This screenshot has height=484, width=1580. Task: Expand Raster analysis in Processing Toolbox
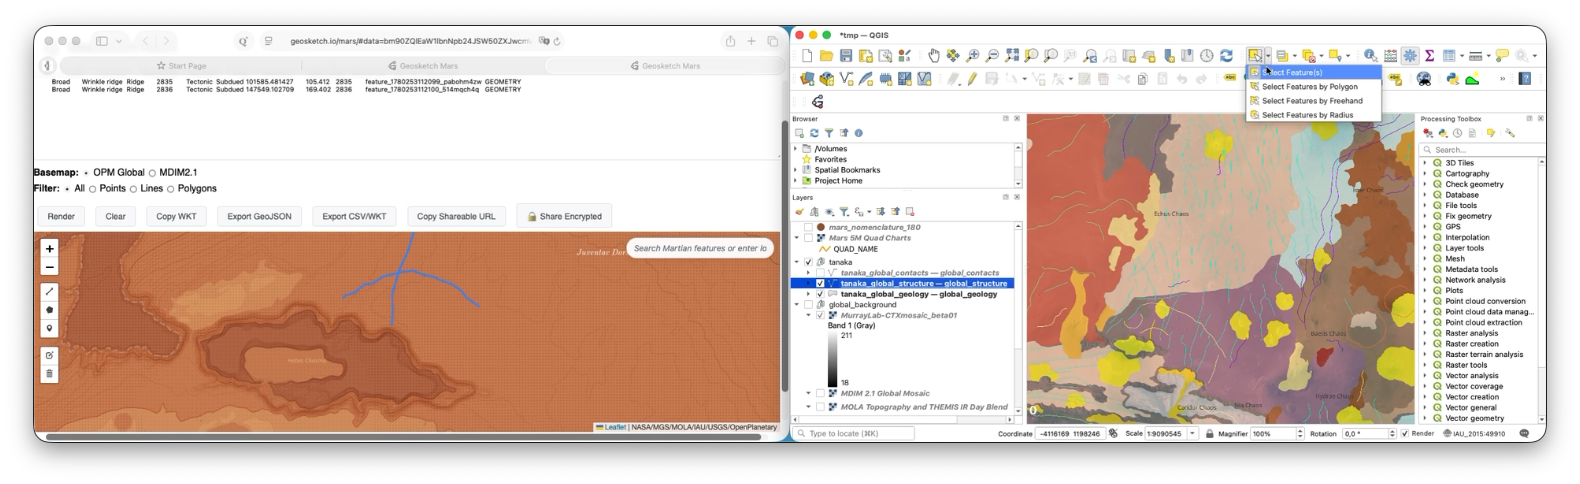[x=1425, y=333]
